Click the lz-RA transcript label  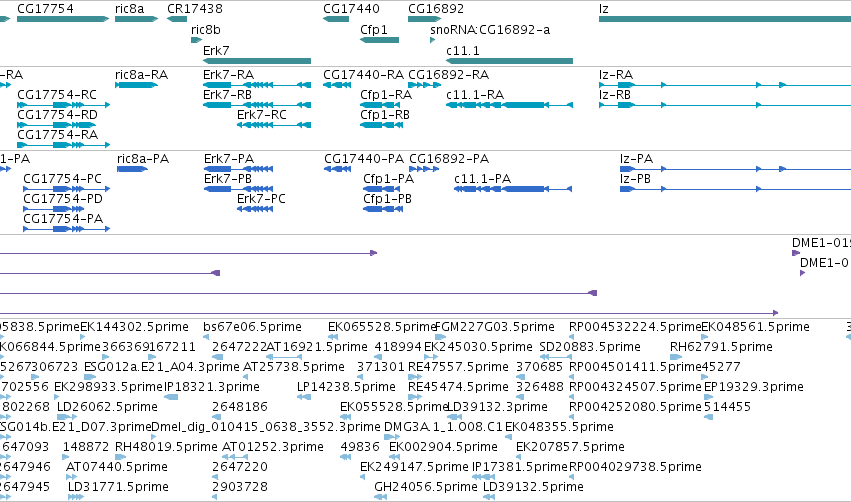pyautogui.click(x=616, y=74)
